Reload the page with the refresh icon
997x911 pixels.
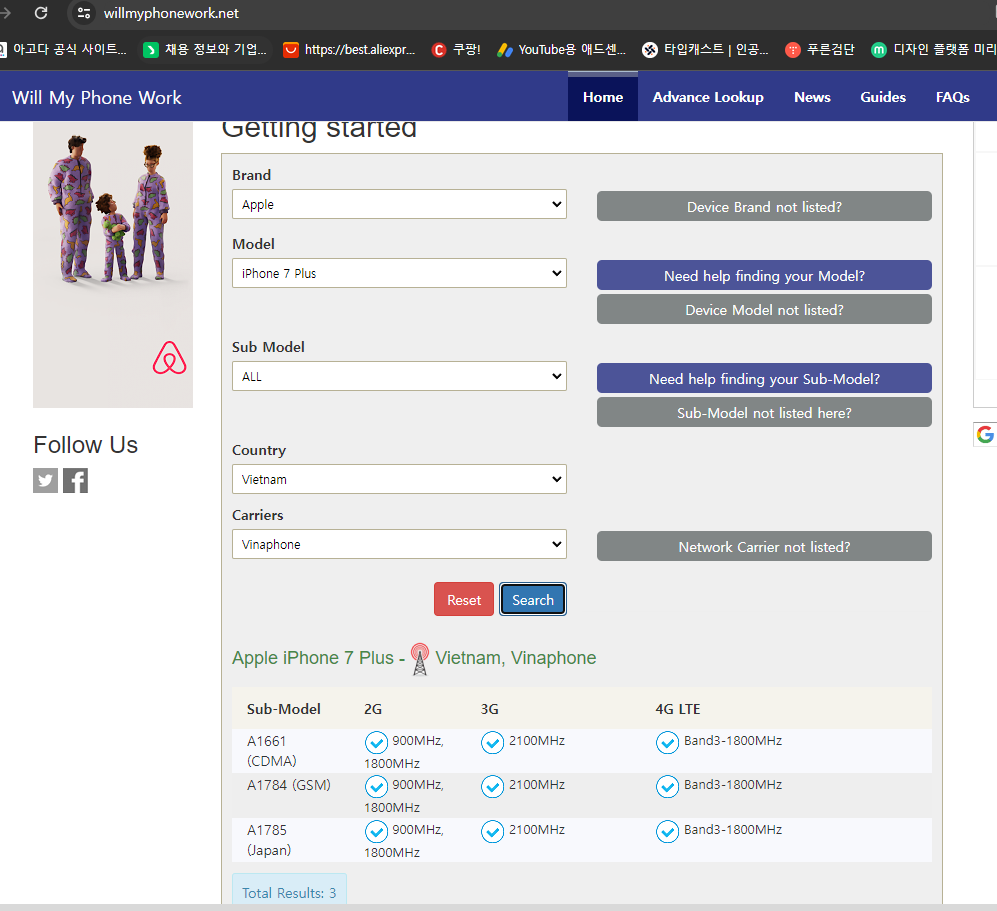tap(41, 13)
